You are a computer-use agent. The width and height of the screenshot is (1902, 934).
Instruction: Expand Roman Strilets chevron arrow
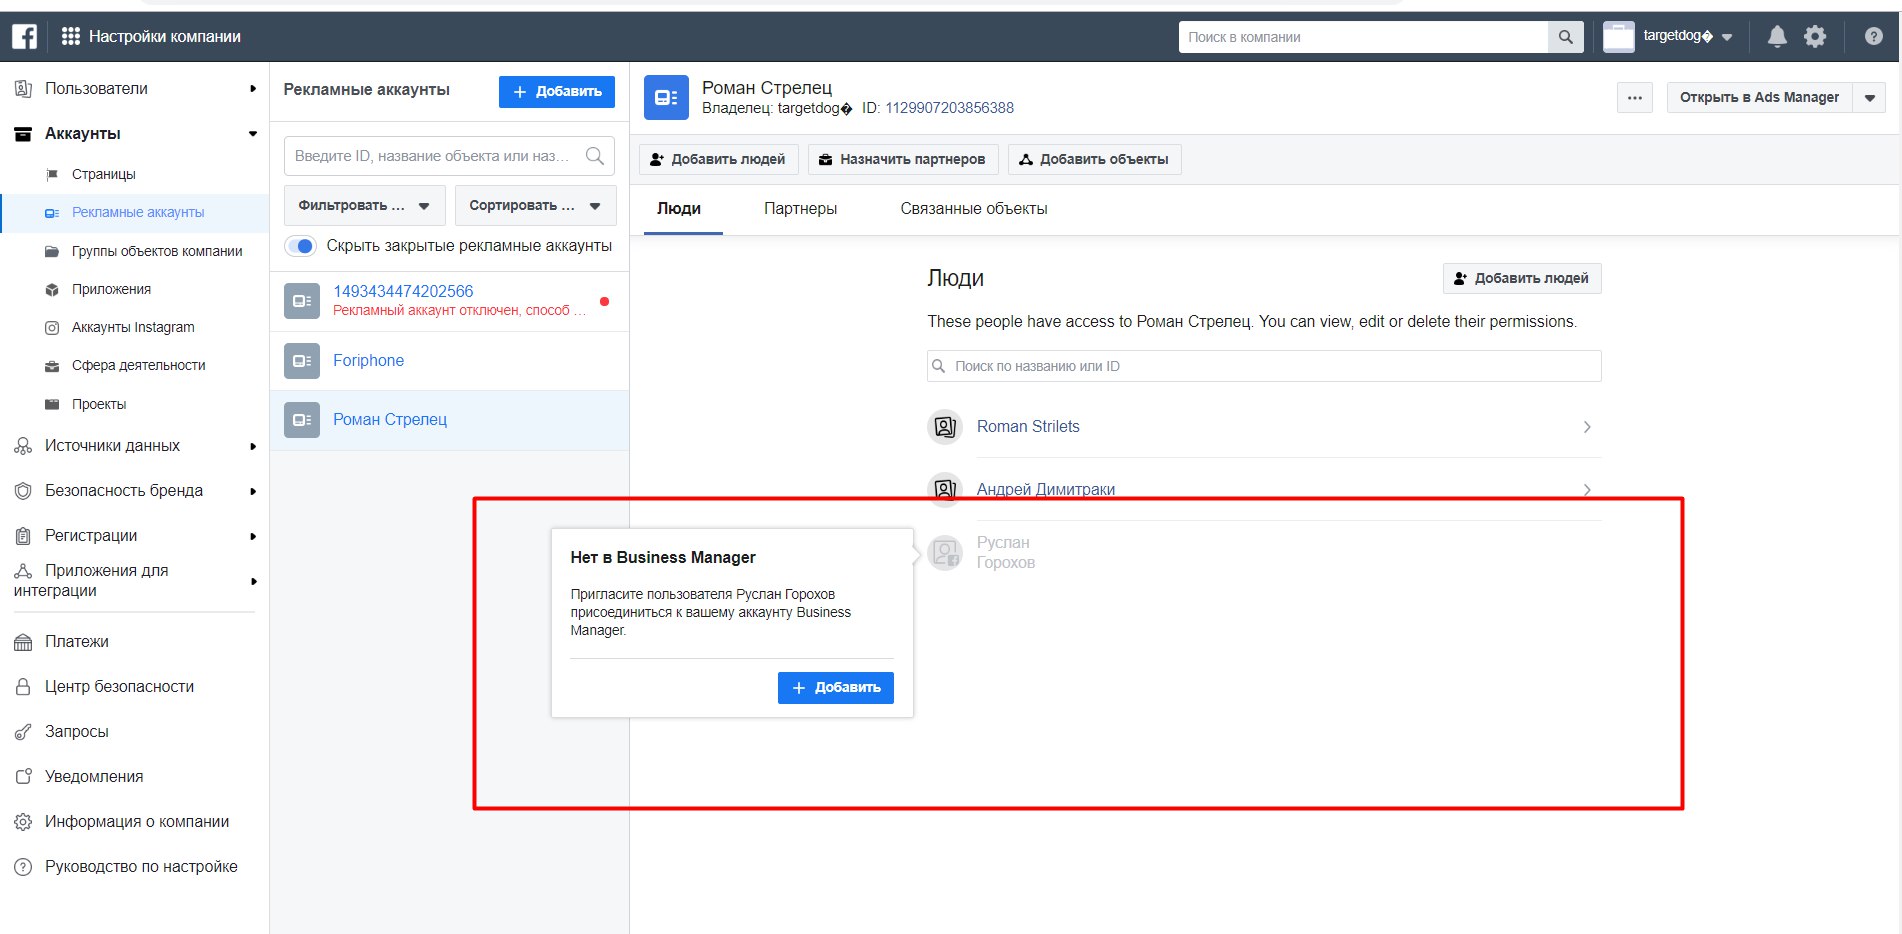(x=1587, y=427)
